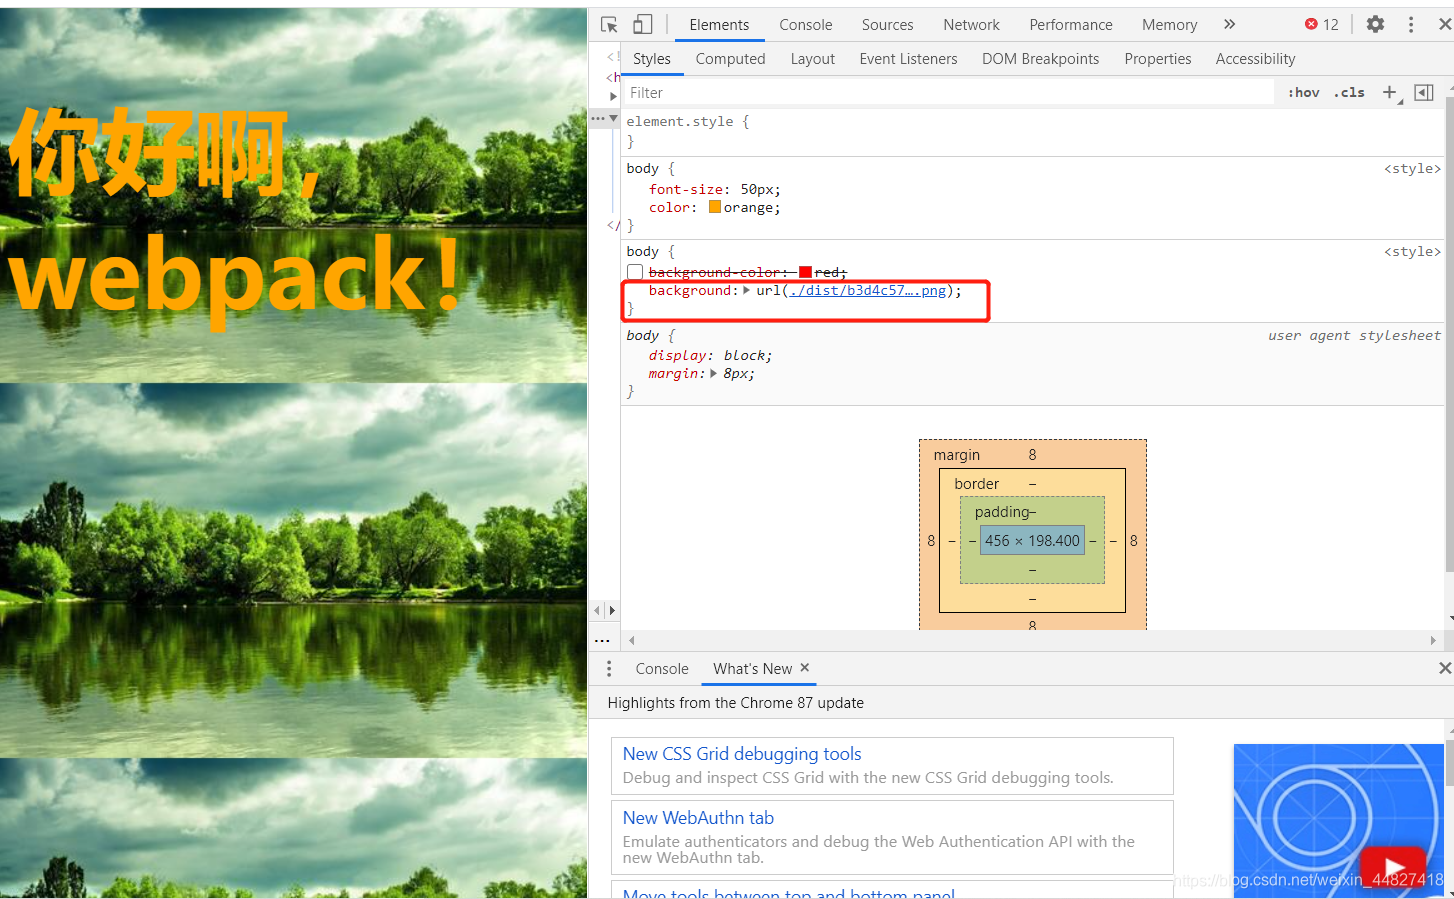
Task: Open DOM Breakpoints sub-tab
Action: [1040, 59]
